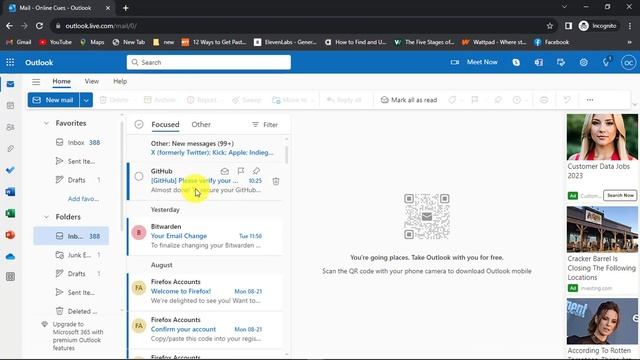Open the account avatar OC
This screenshot has height=360, width=640.
coord(629,62)
